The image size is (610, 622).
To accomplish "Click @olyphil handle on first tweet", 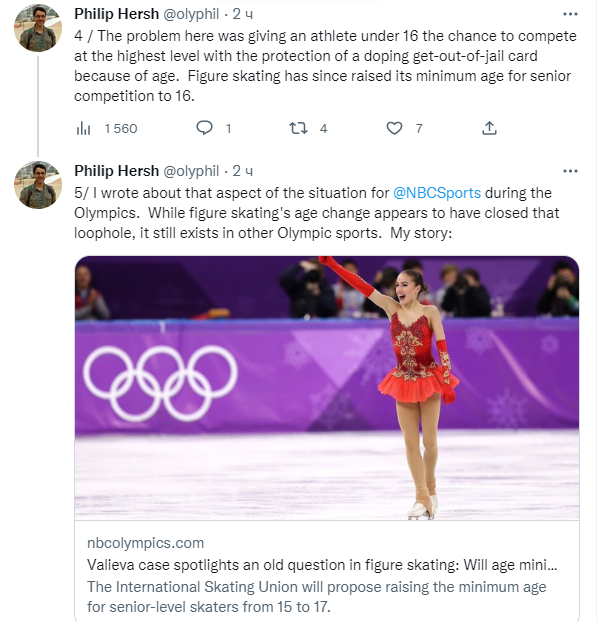I will point(191,15).
